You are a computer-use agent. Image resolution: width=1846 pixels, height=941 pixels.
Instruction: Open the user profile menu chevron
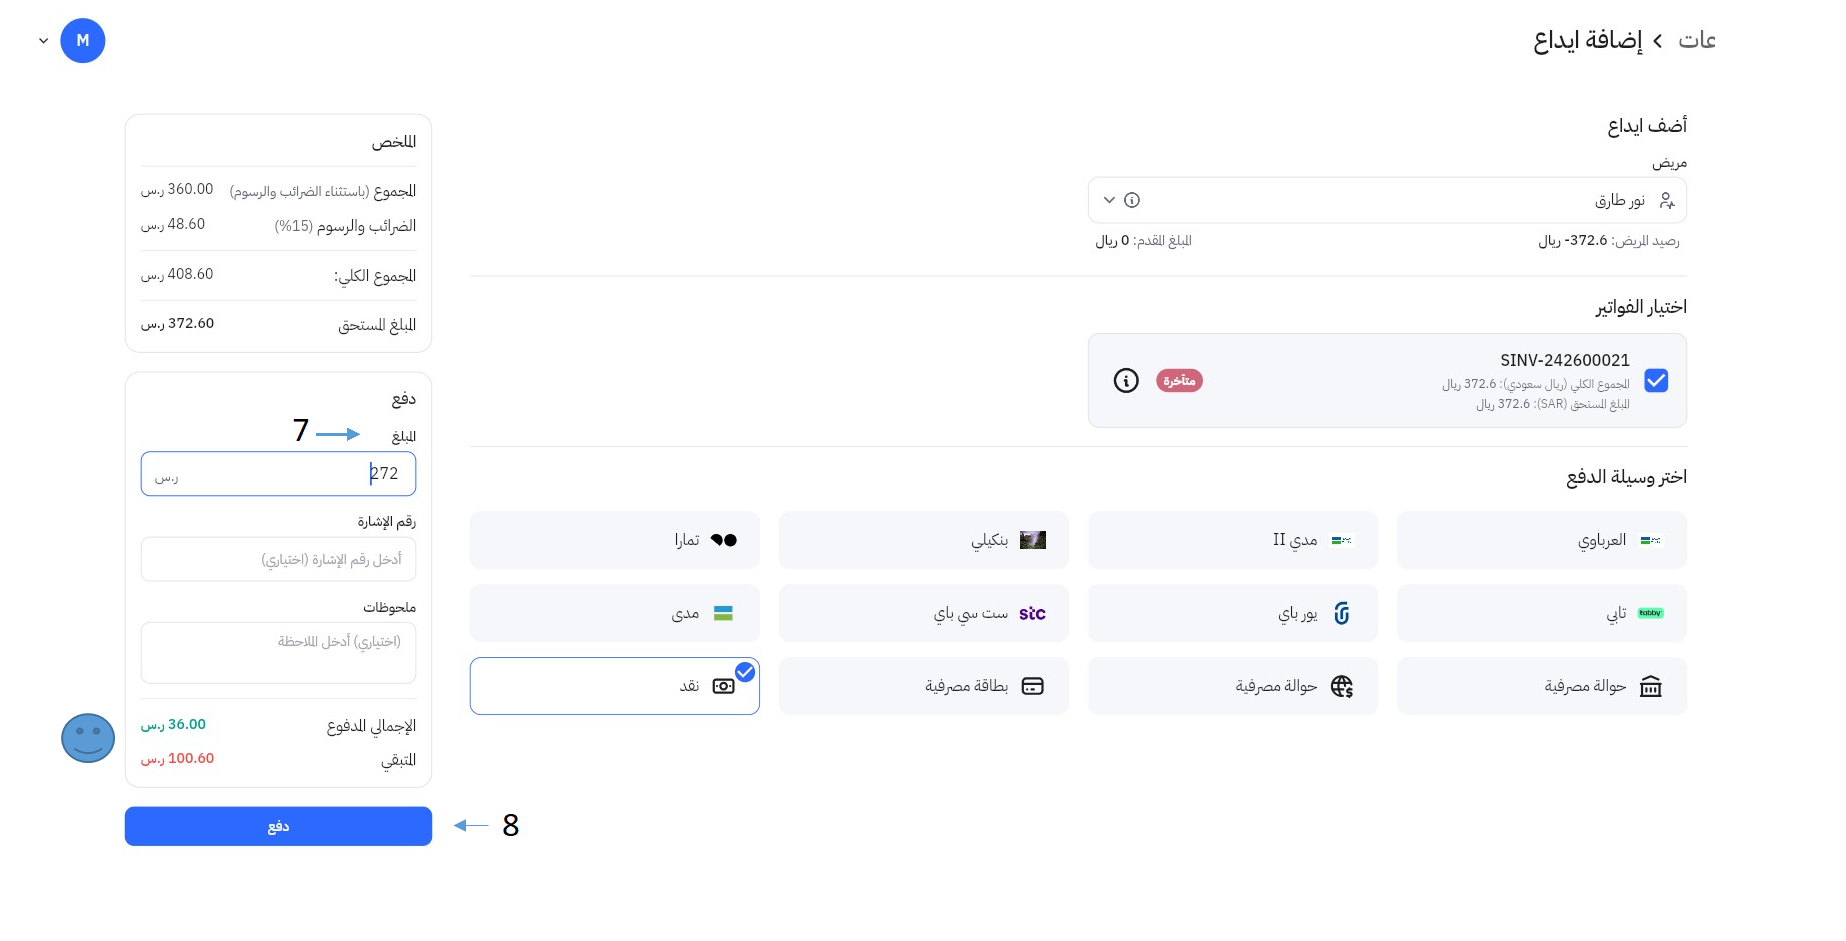tap(44, 41)
